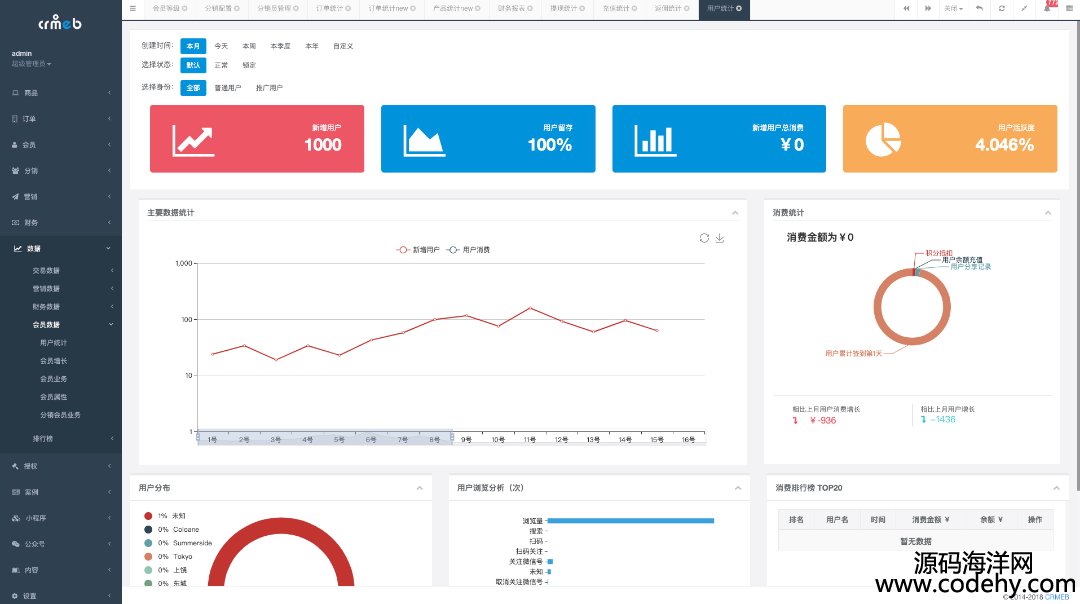Open the admin 超级管理员 user dropdown
This screenshot has height=604, width=1080.
click(x=31, y=64)
